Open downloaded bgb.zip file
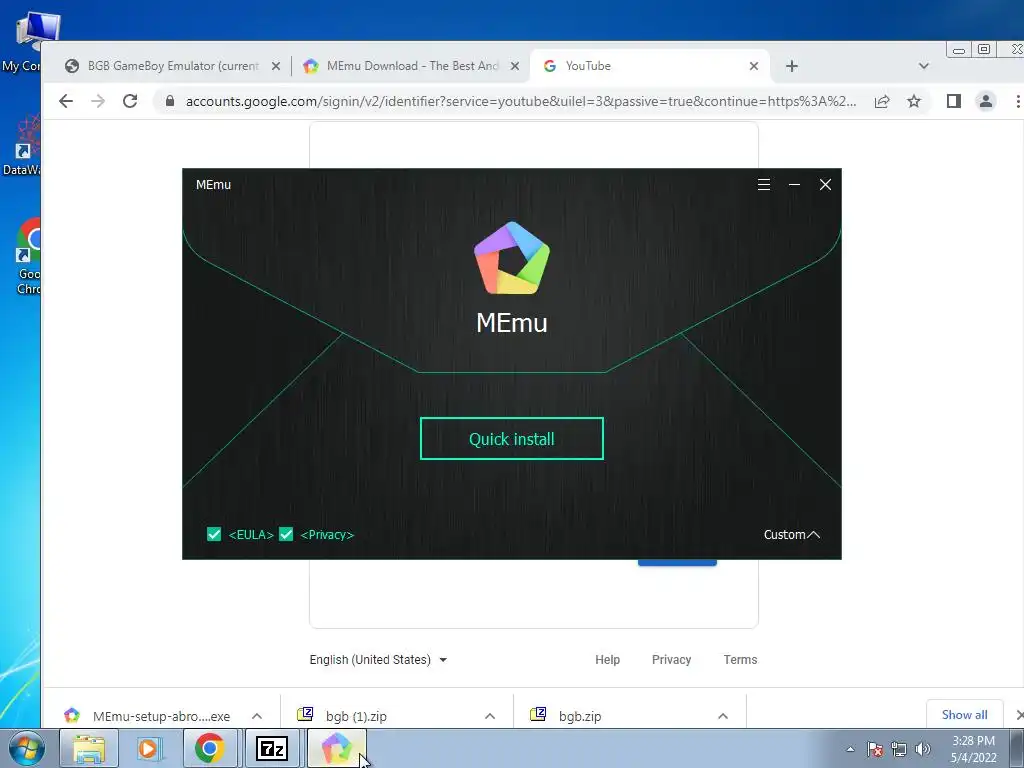1024x768 pixels. coord(580,716)
